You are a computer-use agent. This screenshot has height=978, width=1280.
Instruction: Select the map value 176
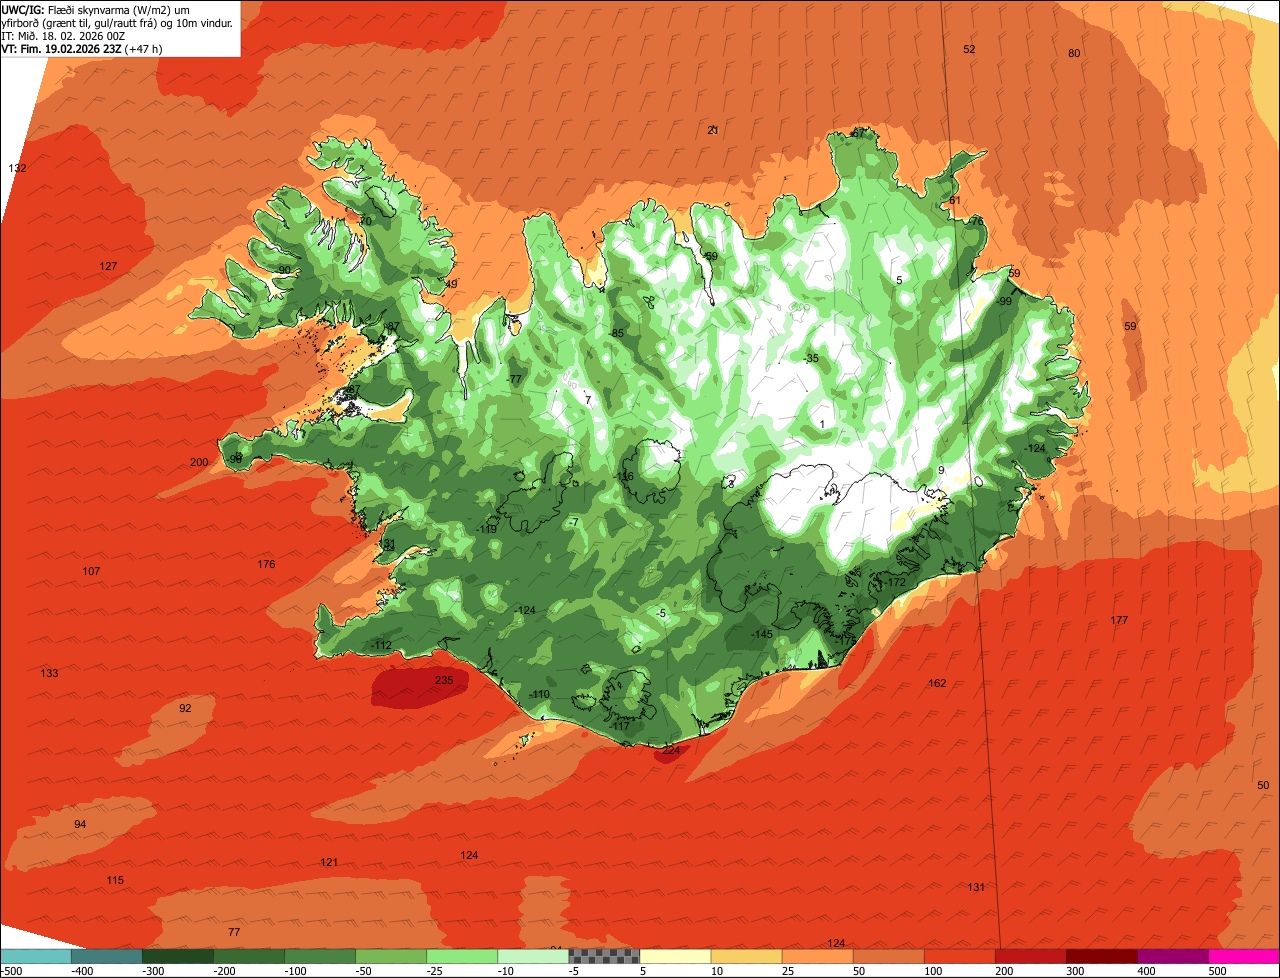point(266,565)
